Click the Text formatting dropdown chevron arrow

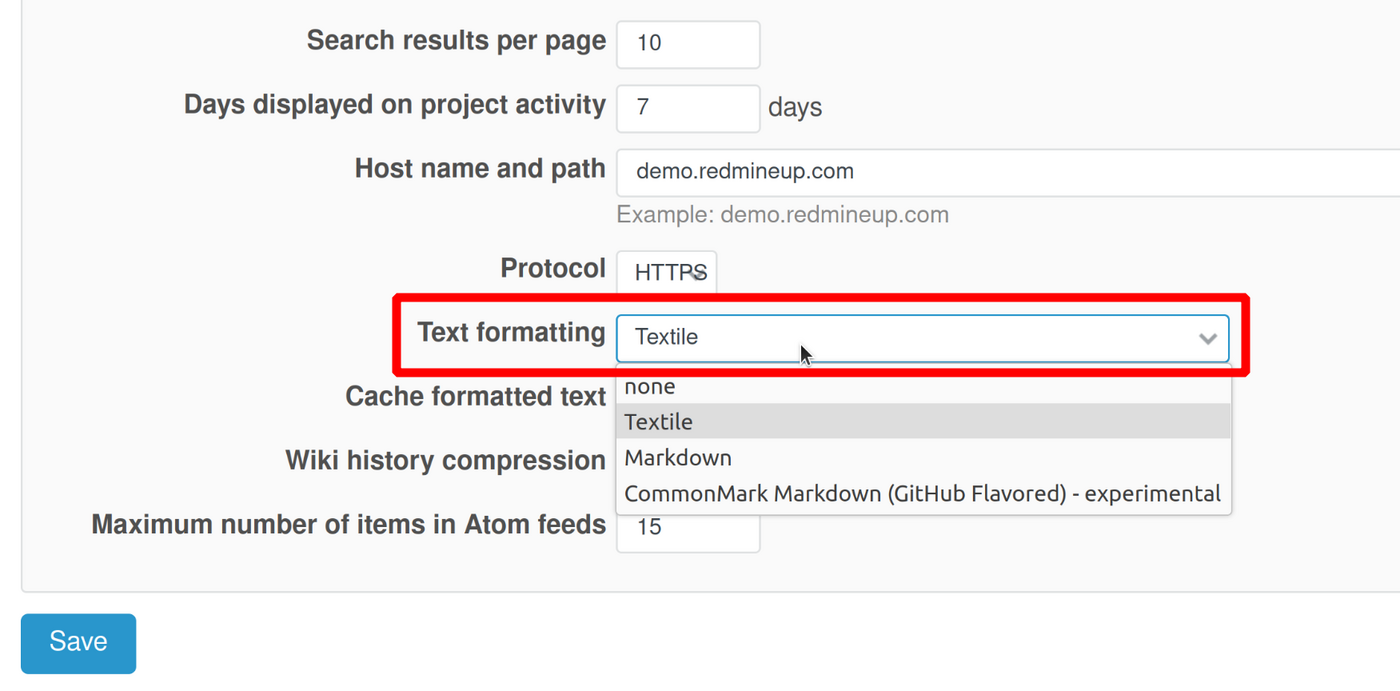point(1207,339)
